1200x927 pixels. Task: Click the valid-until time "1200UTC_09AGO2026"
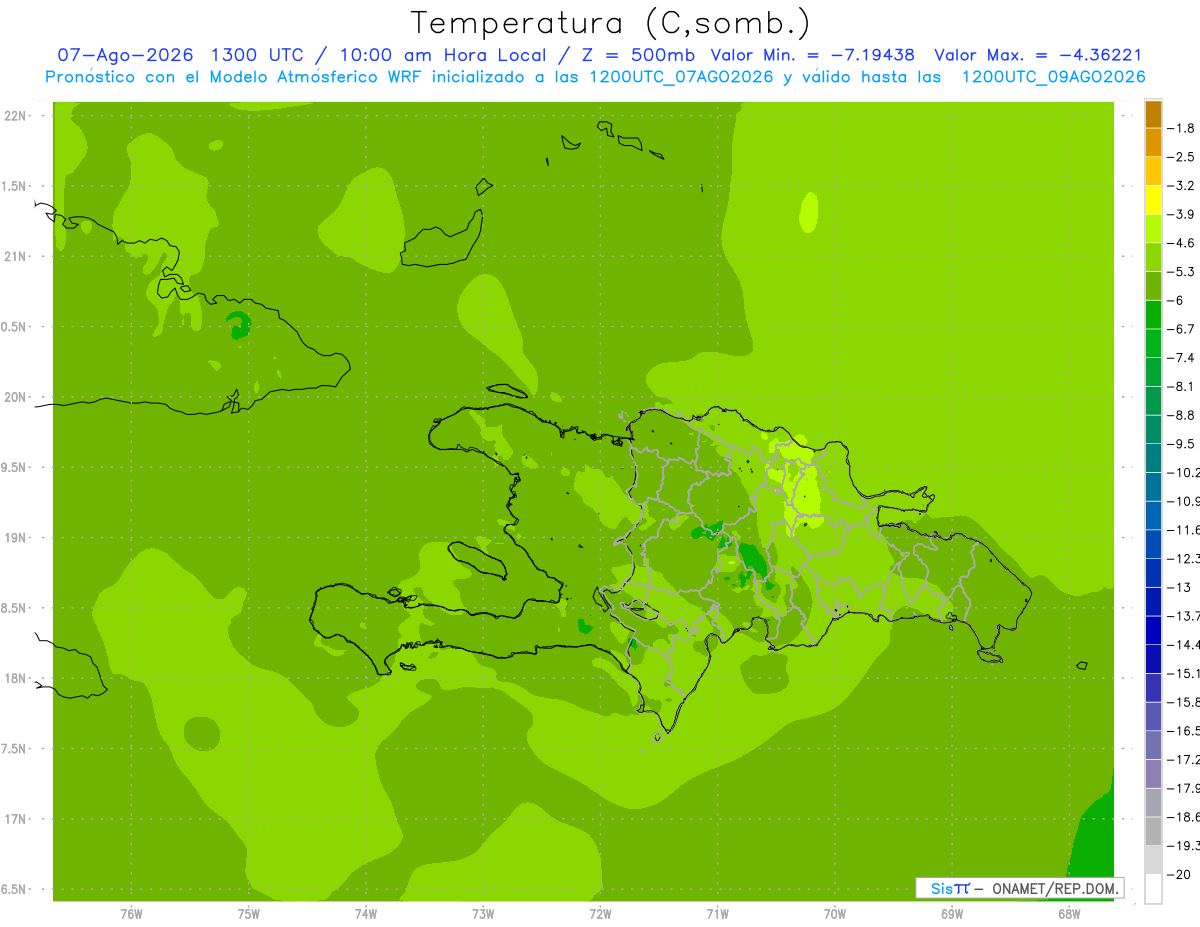click(x=1053, y=77)
